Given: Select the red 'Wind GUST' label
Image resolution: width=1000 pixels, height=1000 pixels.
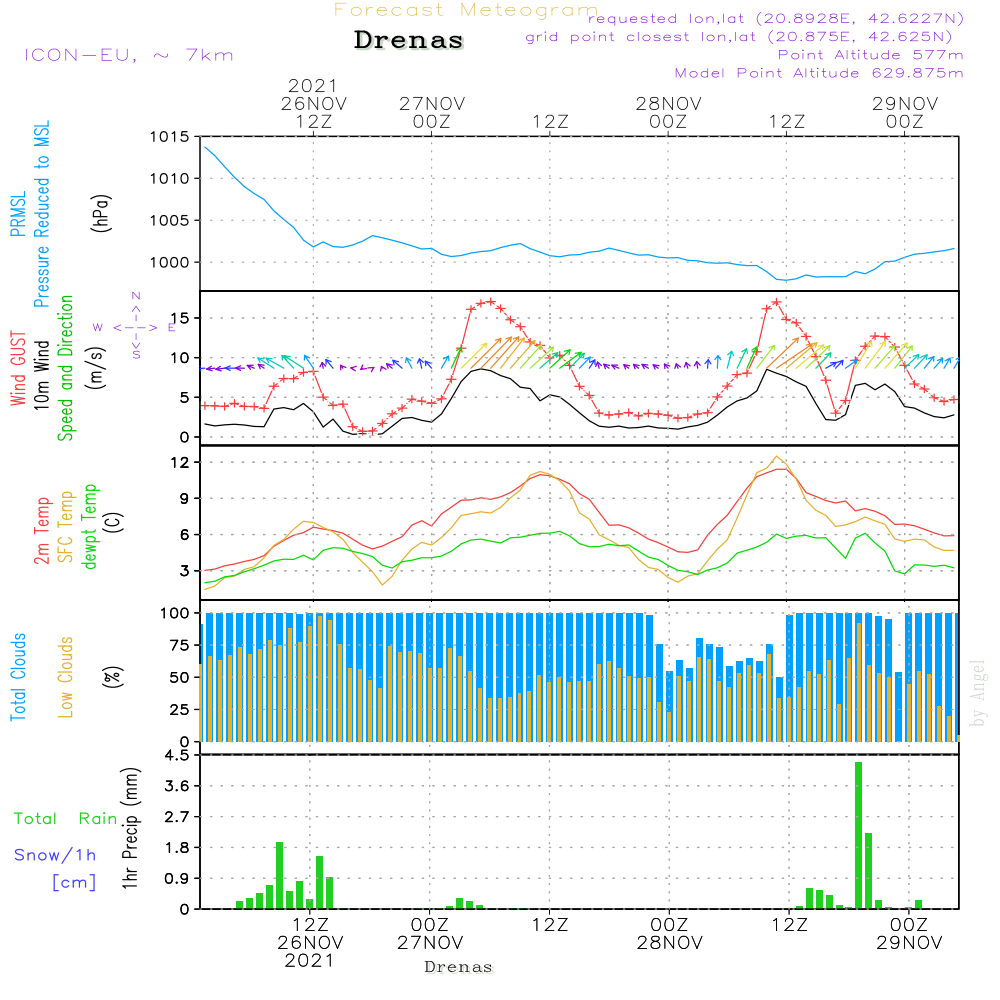Looking at the screenshot, I should (x=18, y=368).
